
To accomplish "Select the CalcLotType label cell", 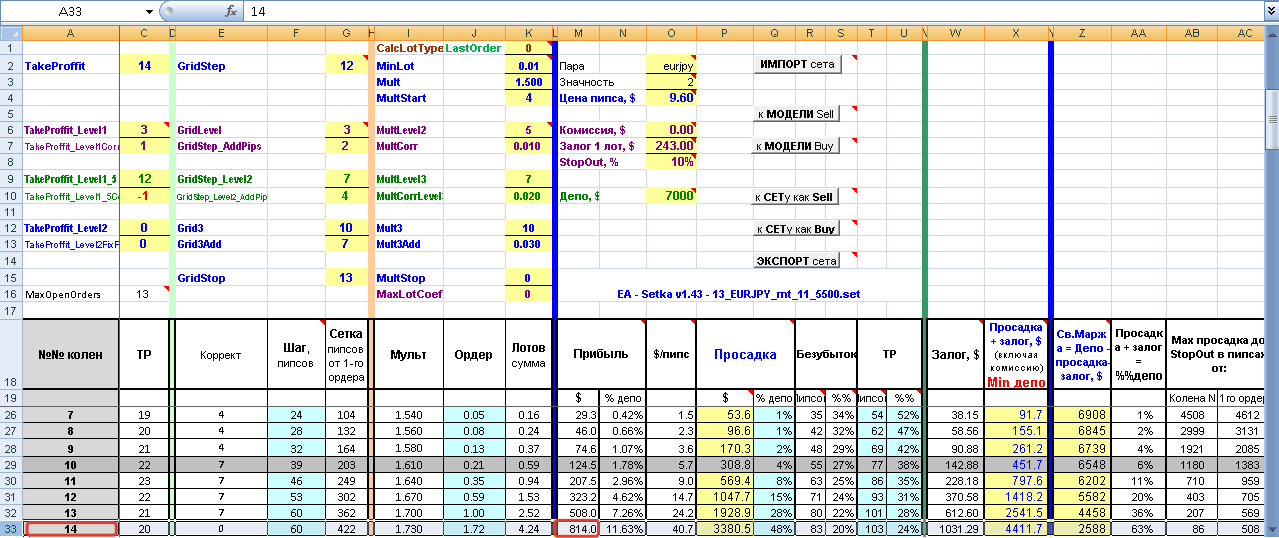I will [409, 48].
